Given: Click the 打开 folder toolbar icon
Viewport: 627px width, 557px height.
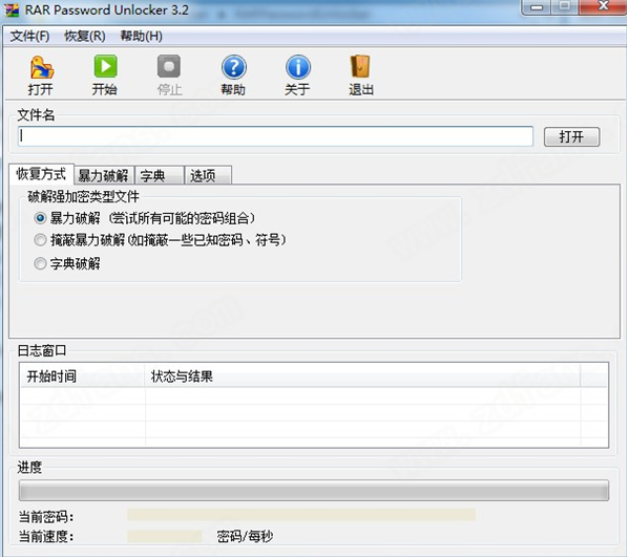Looking at the screenshot, I should (41, 68).
